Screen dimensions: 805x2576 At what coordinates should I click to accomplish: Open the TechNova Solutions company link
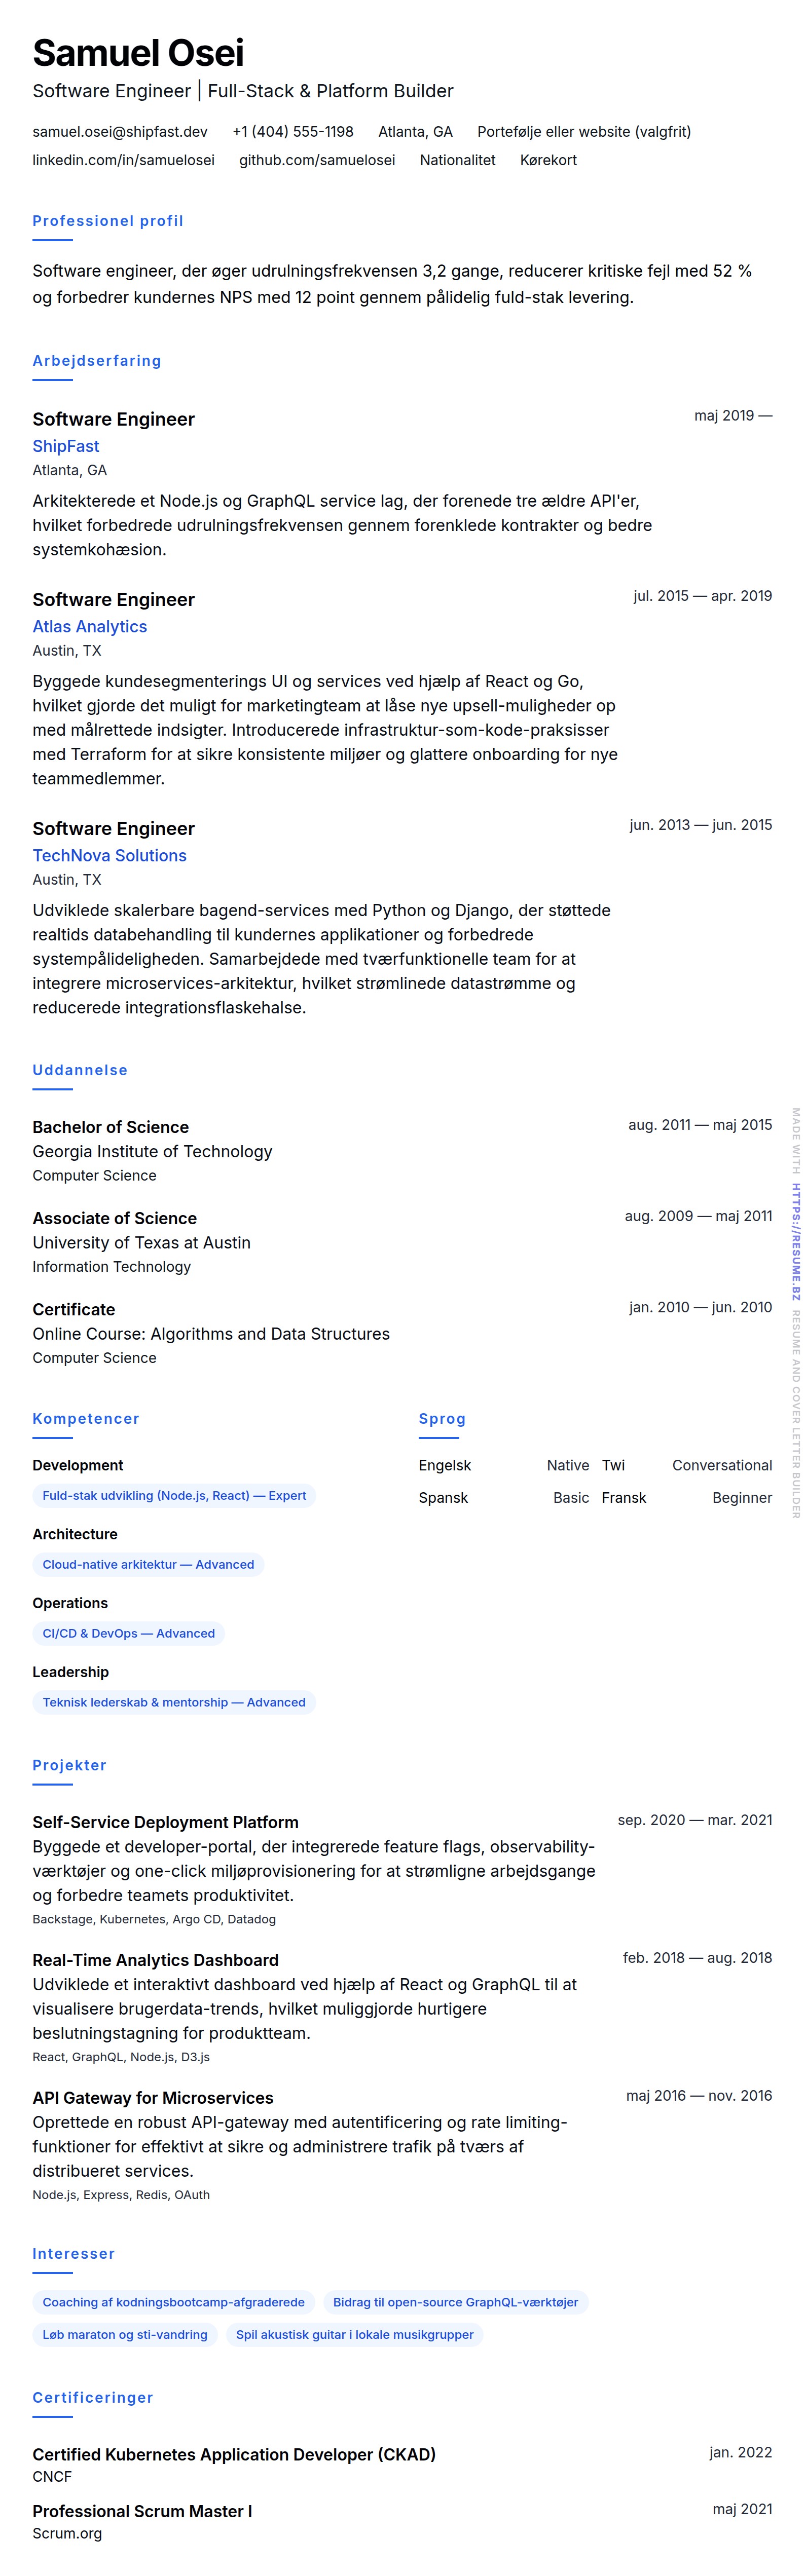(x=110, y=856)
